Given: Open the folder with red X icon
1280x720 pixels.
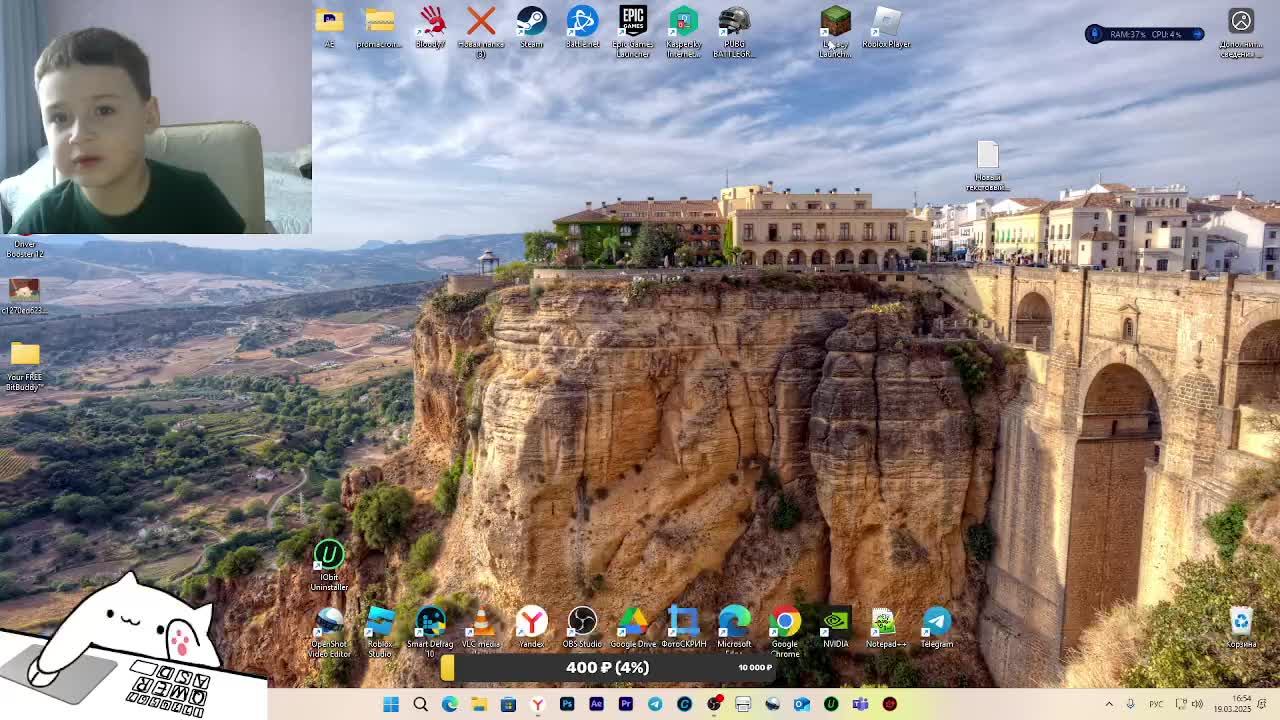Looking at the screenshot, I should coord(481,30).
